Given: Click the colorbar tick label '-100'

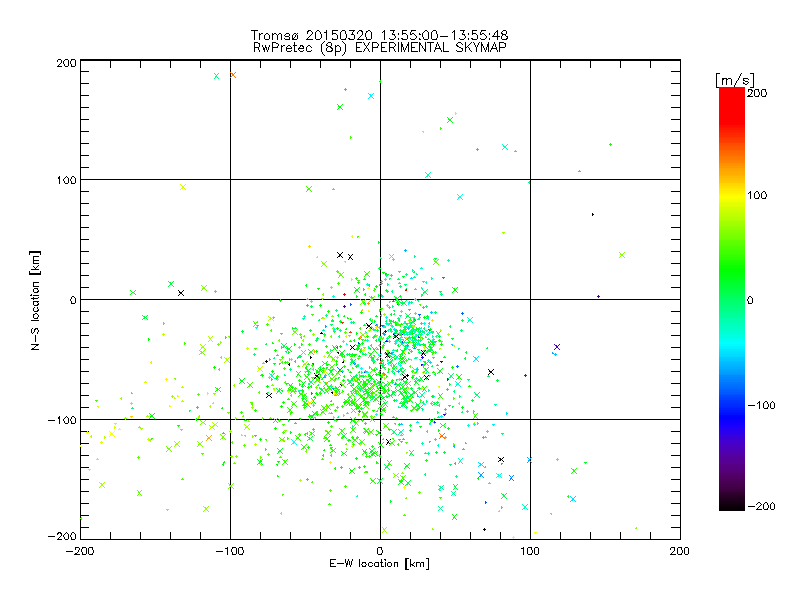Looking at the screenshot, I should [x=761, y=406].
